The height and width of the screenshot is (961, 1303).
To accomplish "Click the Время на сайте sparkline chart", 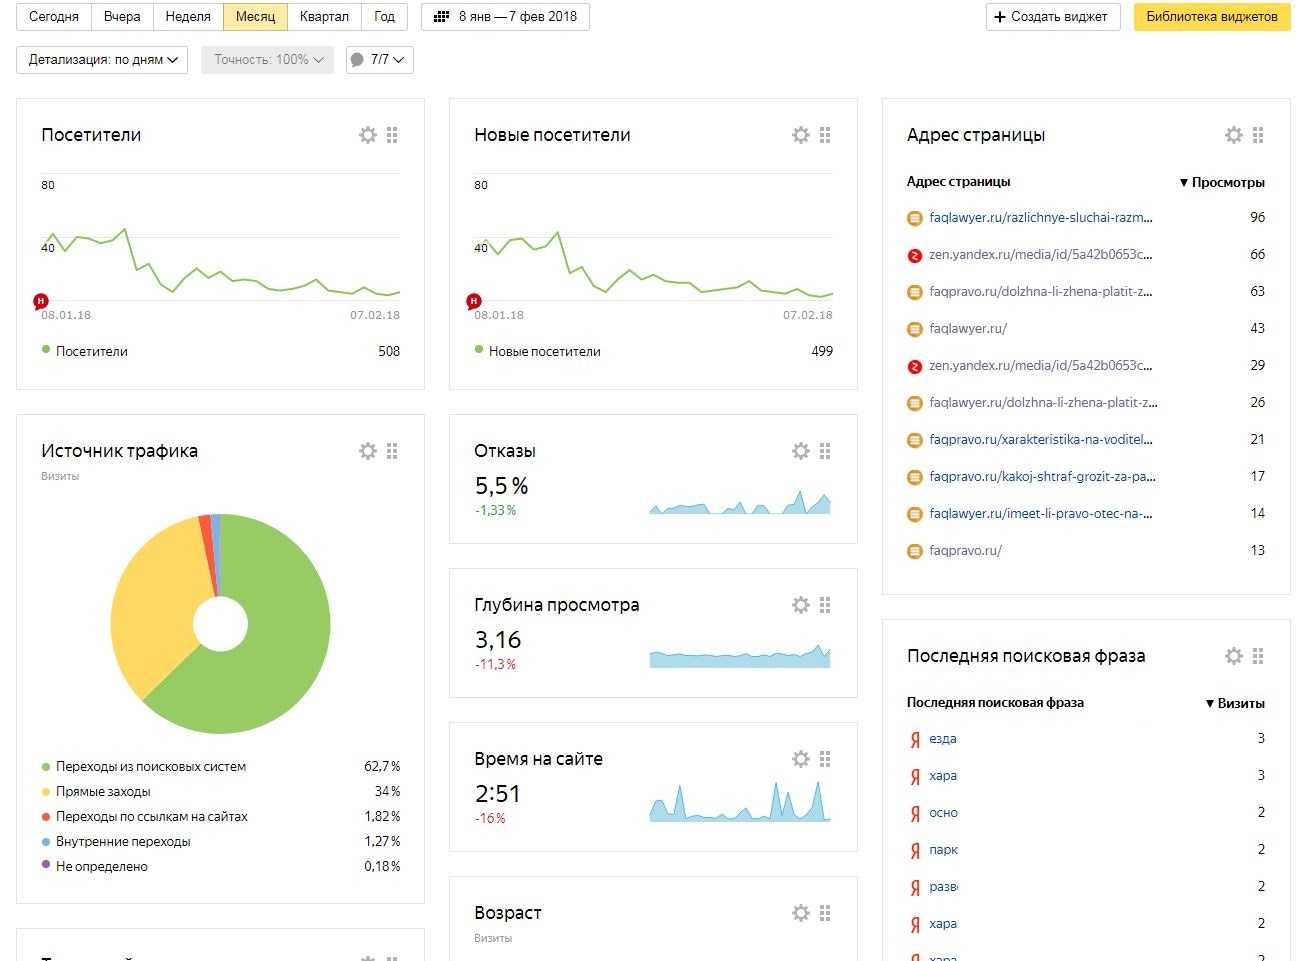I will (x=740, y=800).
